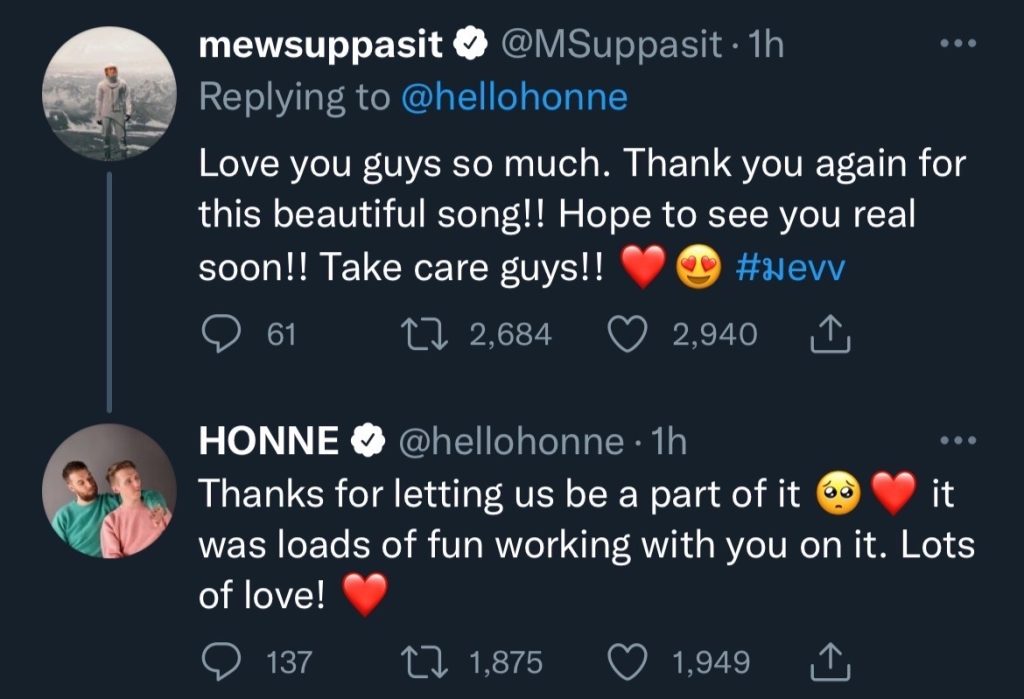Open mewsuppasit display name profile
The image size is (1024, 699).
322,44
